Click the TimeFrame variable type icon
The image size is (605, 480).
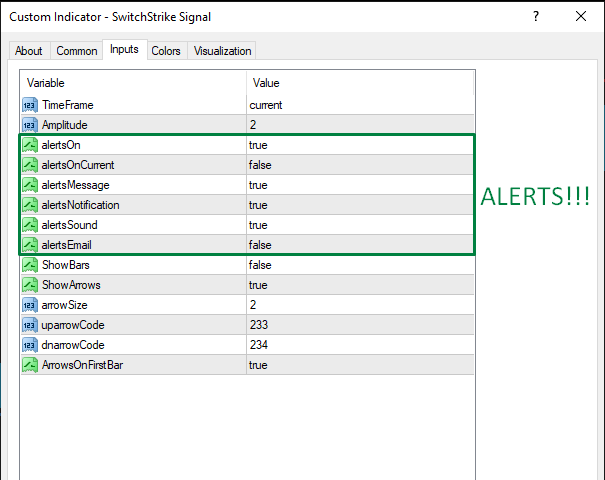(29, 105)
